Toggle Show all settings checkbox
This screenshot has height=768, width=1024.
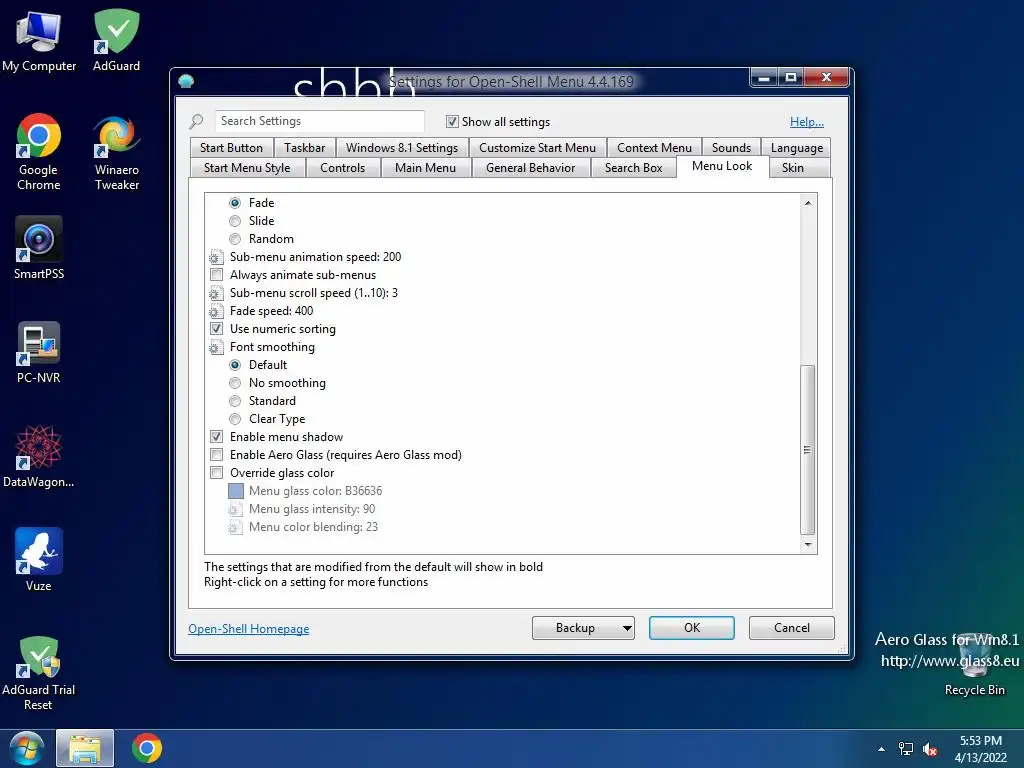(x=452, y=121)
